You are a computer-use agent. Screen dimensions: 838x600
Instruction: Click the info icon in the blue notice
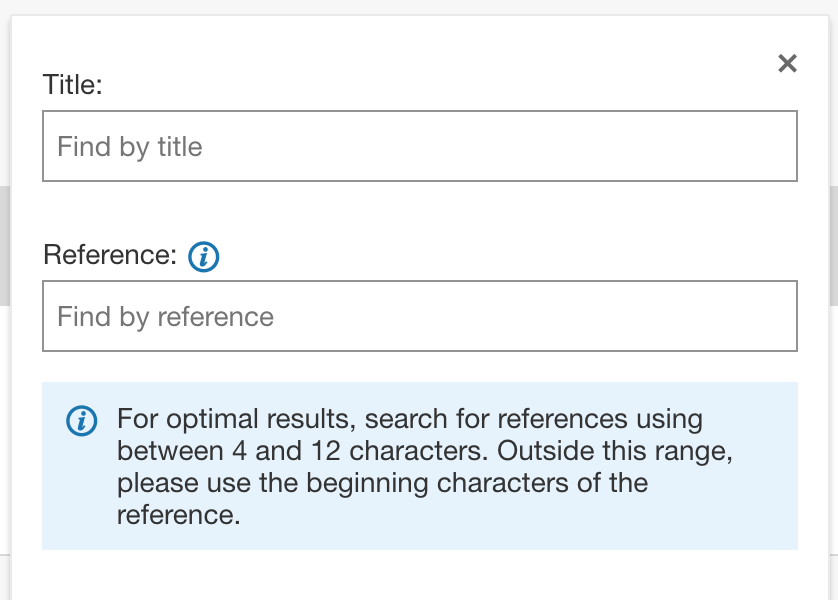(x=81, y=420)
